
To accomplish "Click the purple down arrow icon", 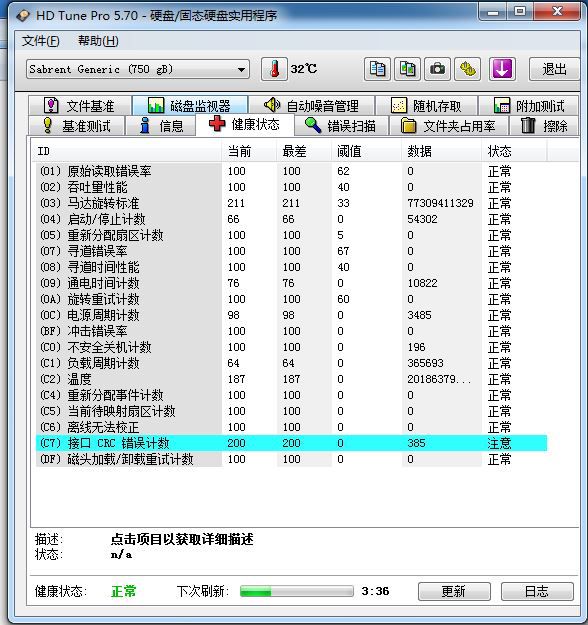I will [502, 69].
